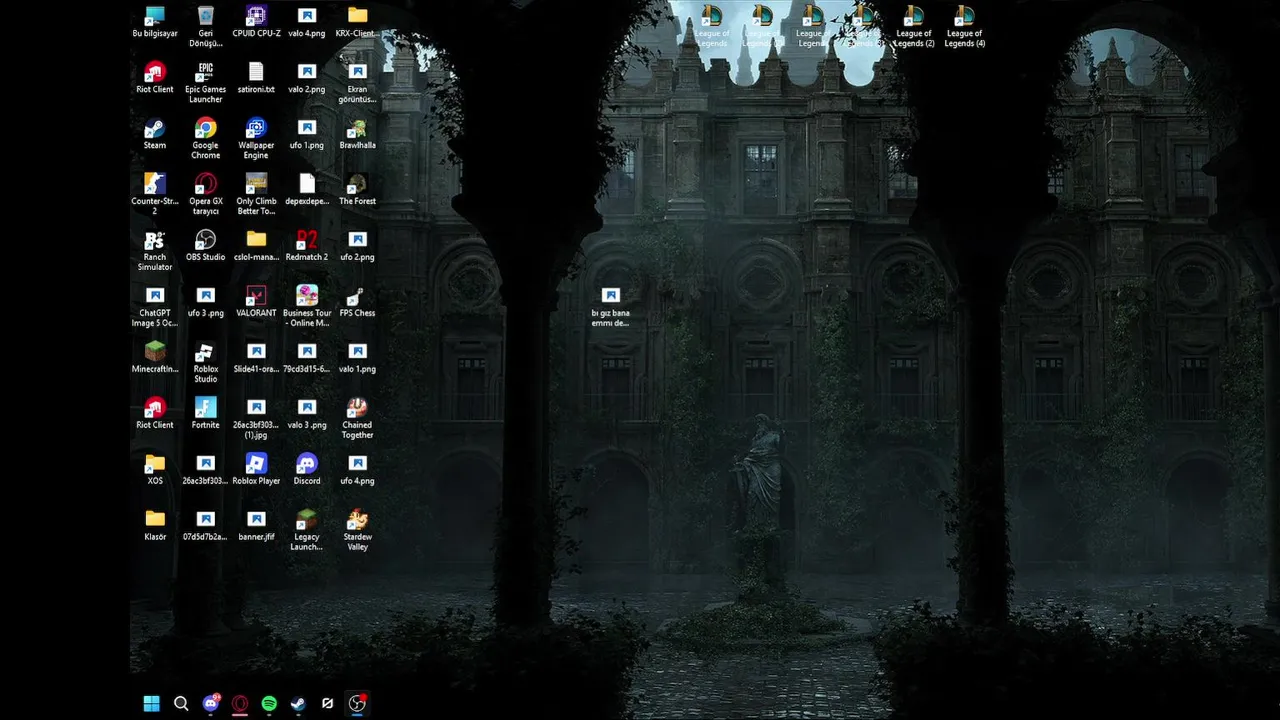
Task: Select the Slide41-ora image file
Action: [256, 358]
